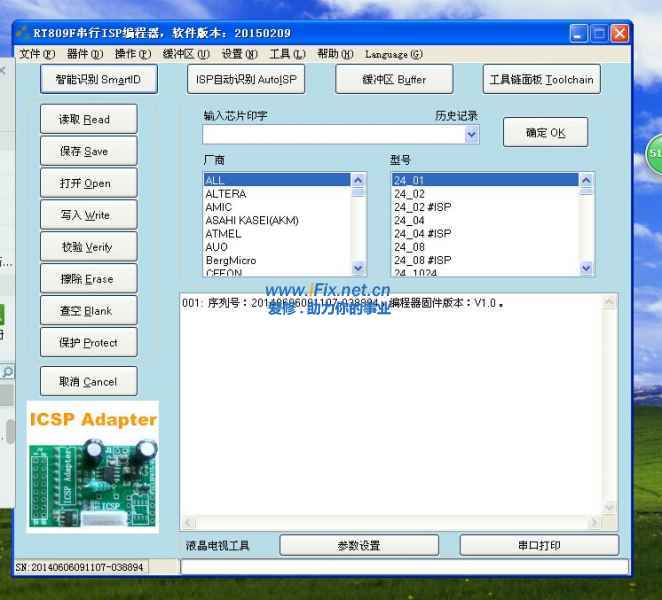Select AMIC in the manufacturer list
Screen dimensions: 662x600
tap(277, 207)
